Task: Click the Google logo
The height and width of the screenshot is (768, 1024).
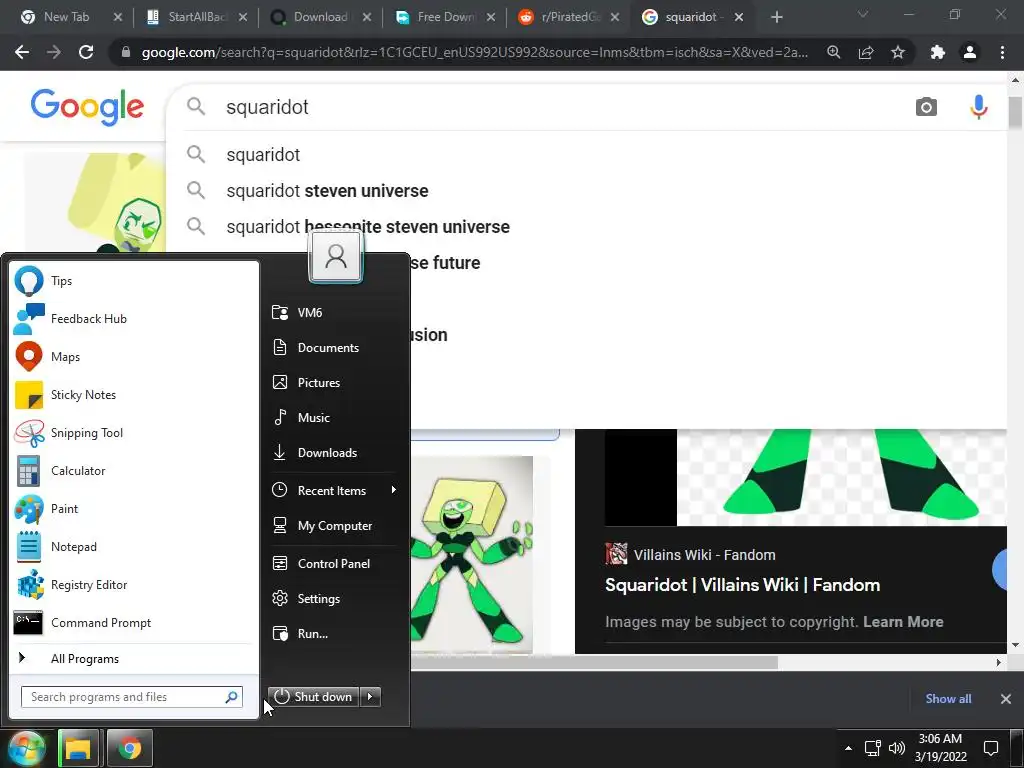Action: [x=87, y=108]
